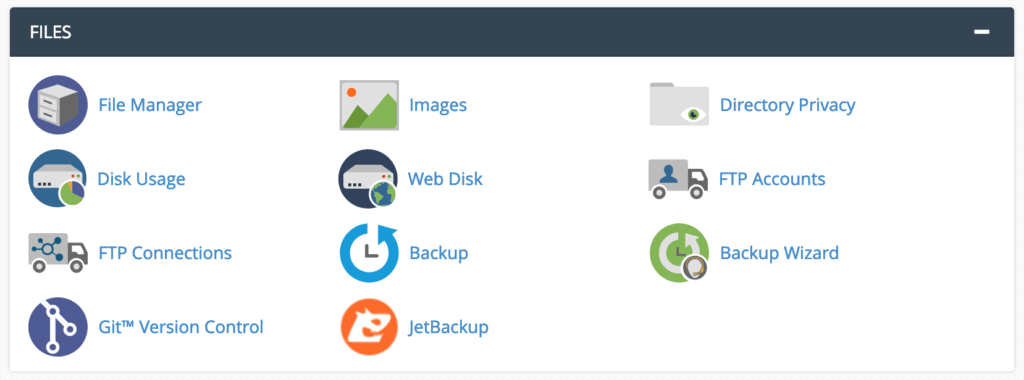
Task: Select the FTP Accounts truck icon
Action: pyautogui.click(x=679, y=178)
